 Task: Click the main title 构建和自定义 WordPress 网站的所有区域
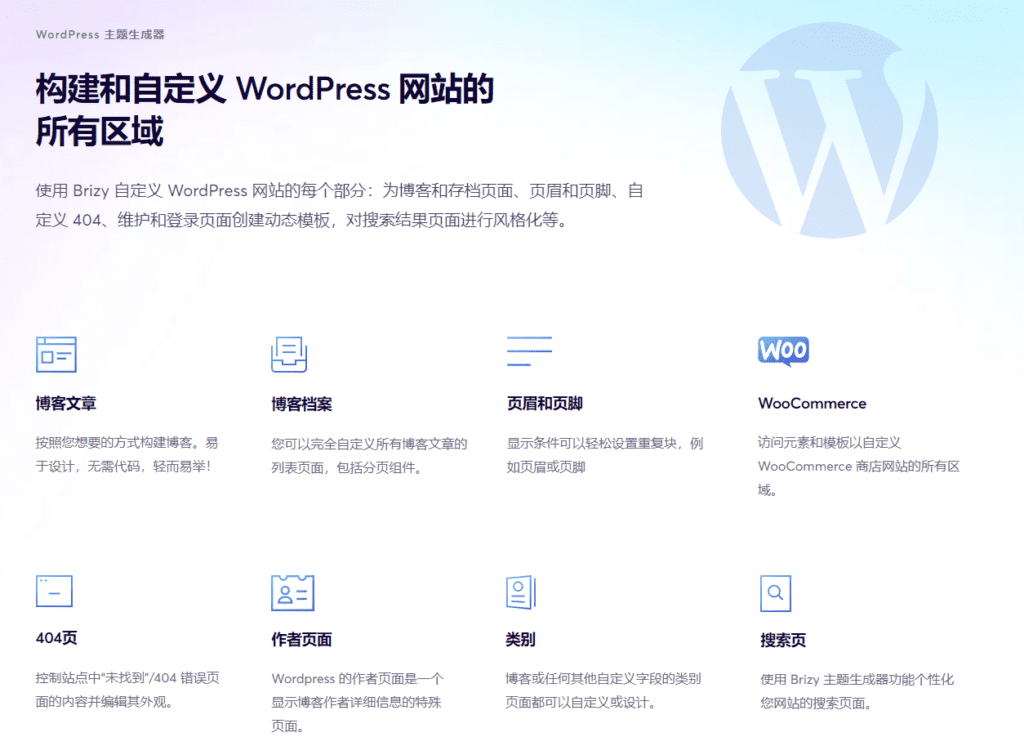(x=264, y=110)
